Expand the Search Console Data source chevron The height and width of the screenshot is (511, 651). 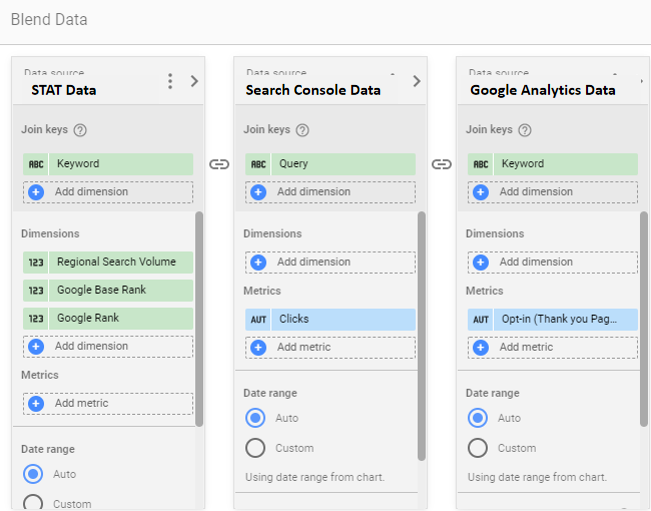(416, 81)
